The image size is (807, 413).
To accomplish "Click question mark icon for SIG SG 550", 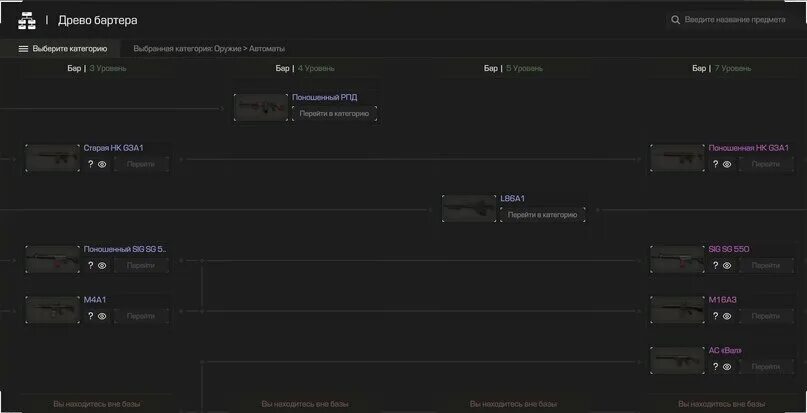I will (x=715, y=266).
